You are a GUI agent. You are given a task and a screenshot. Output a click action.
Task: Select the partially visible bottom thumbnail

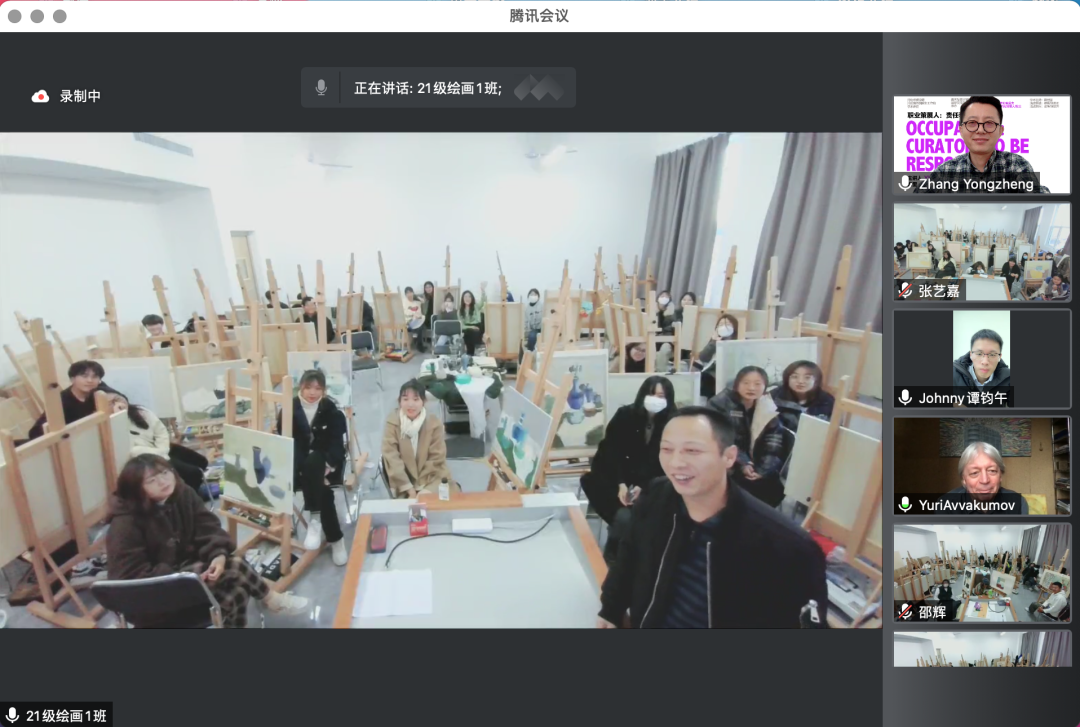click(982, 648)
